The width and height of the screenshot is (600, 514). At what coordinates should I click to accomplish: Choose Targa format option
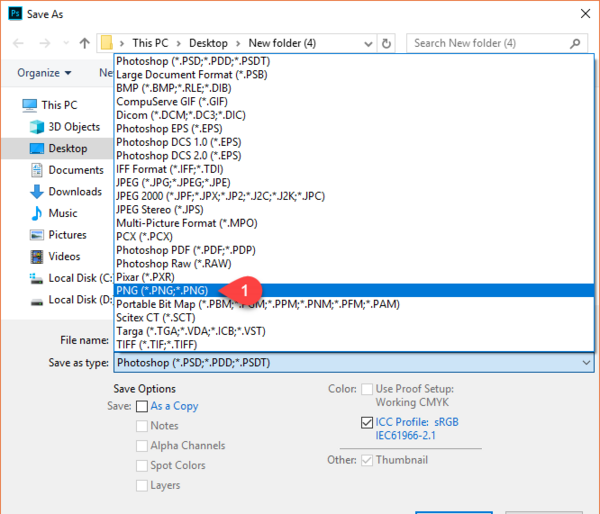[x=354, y=331]
